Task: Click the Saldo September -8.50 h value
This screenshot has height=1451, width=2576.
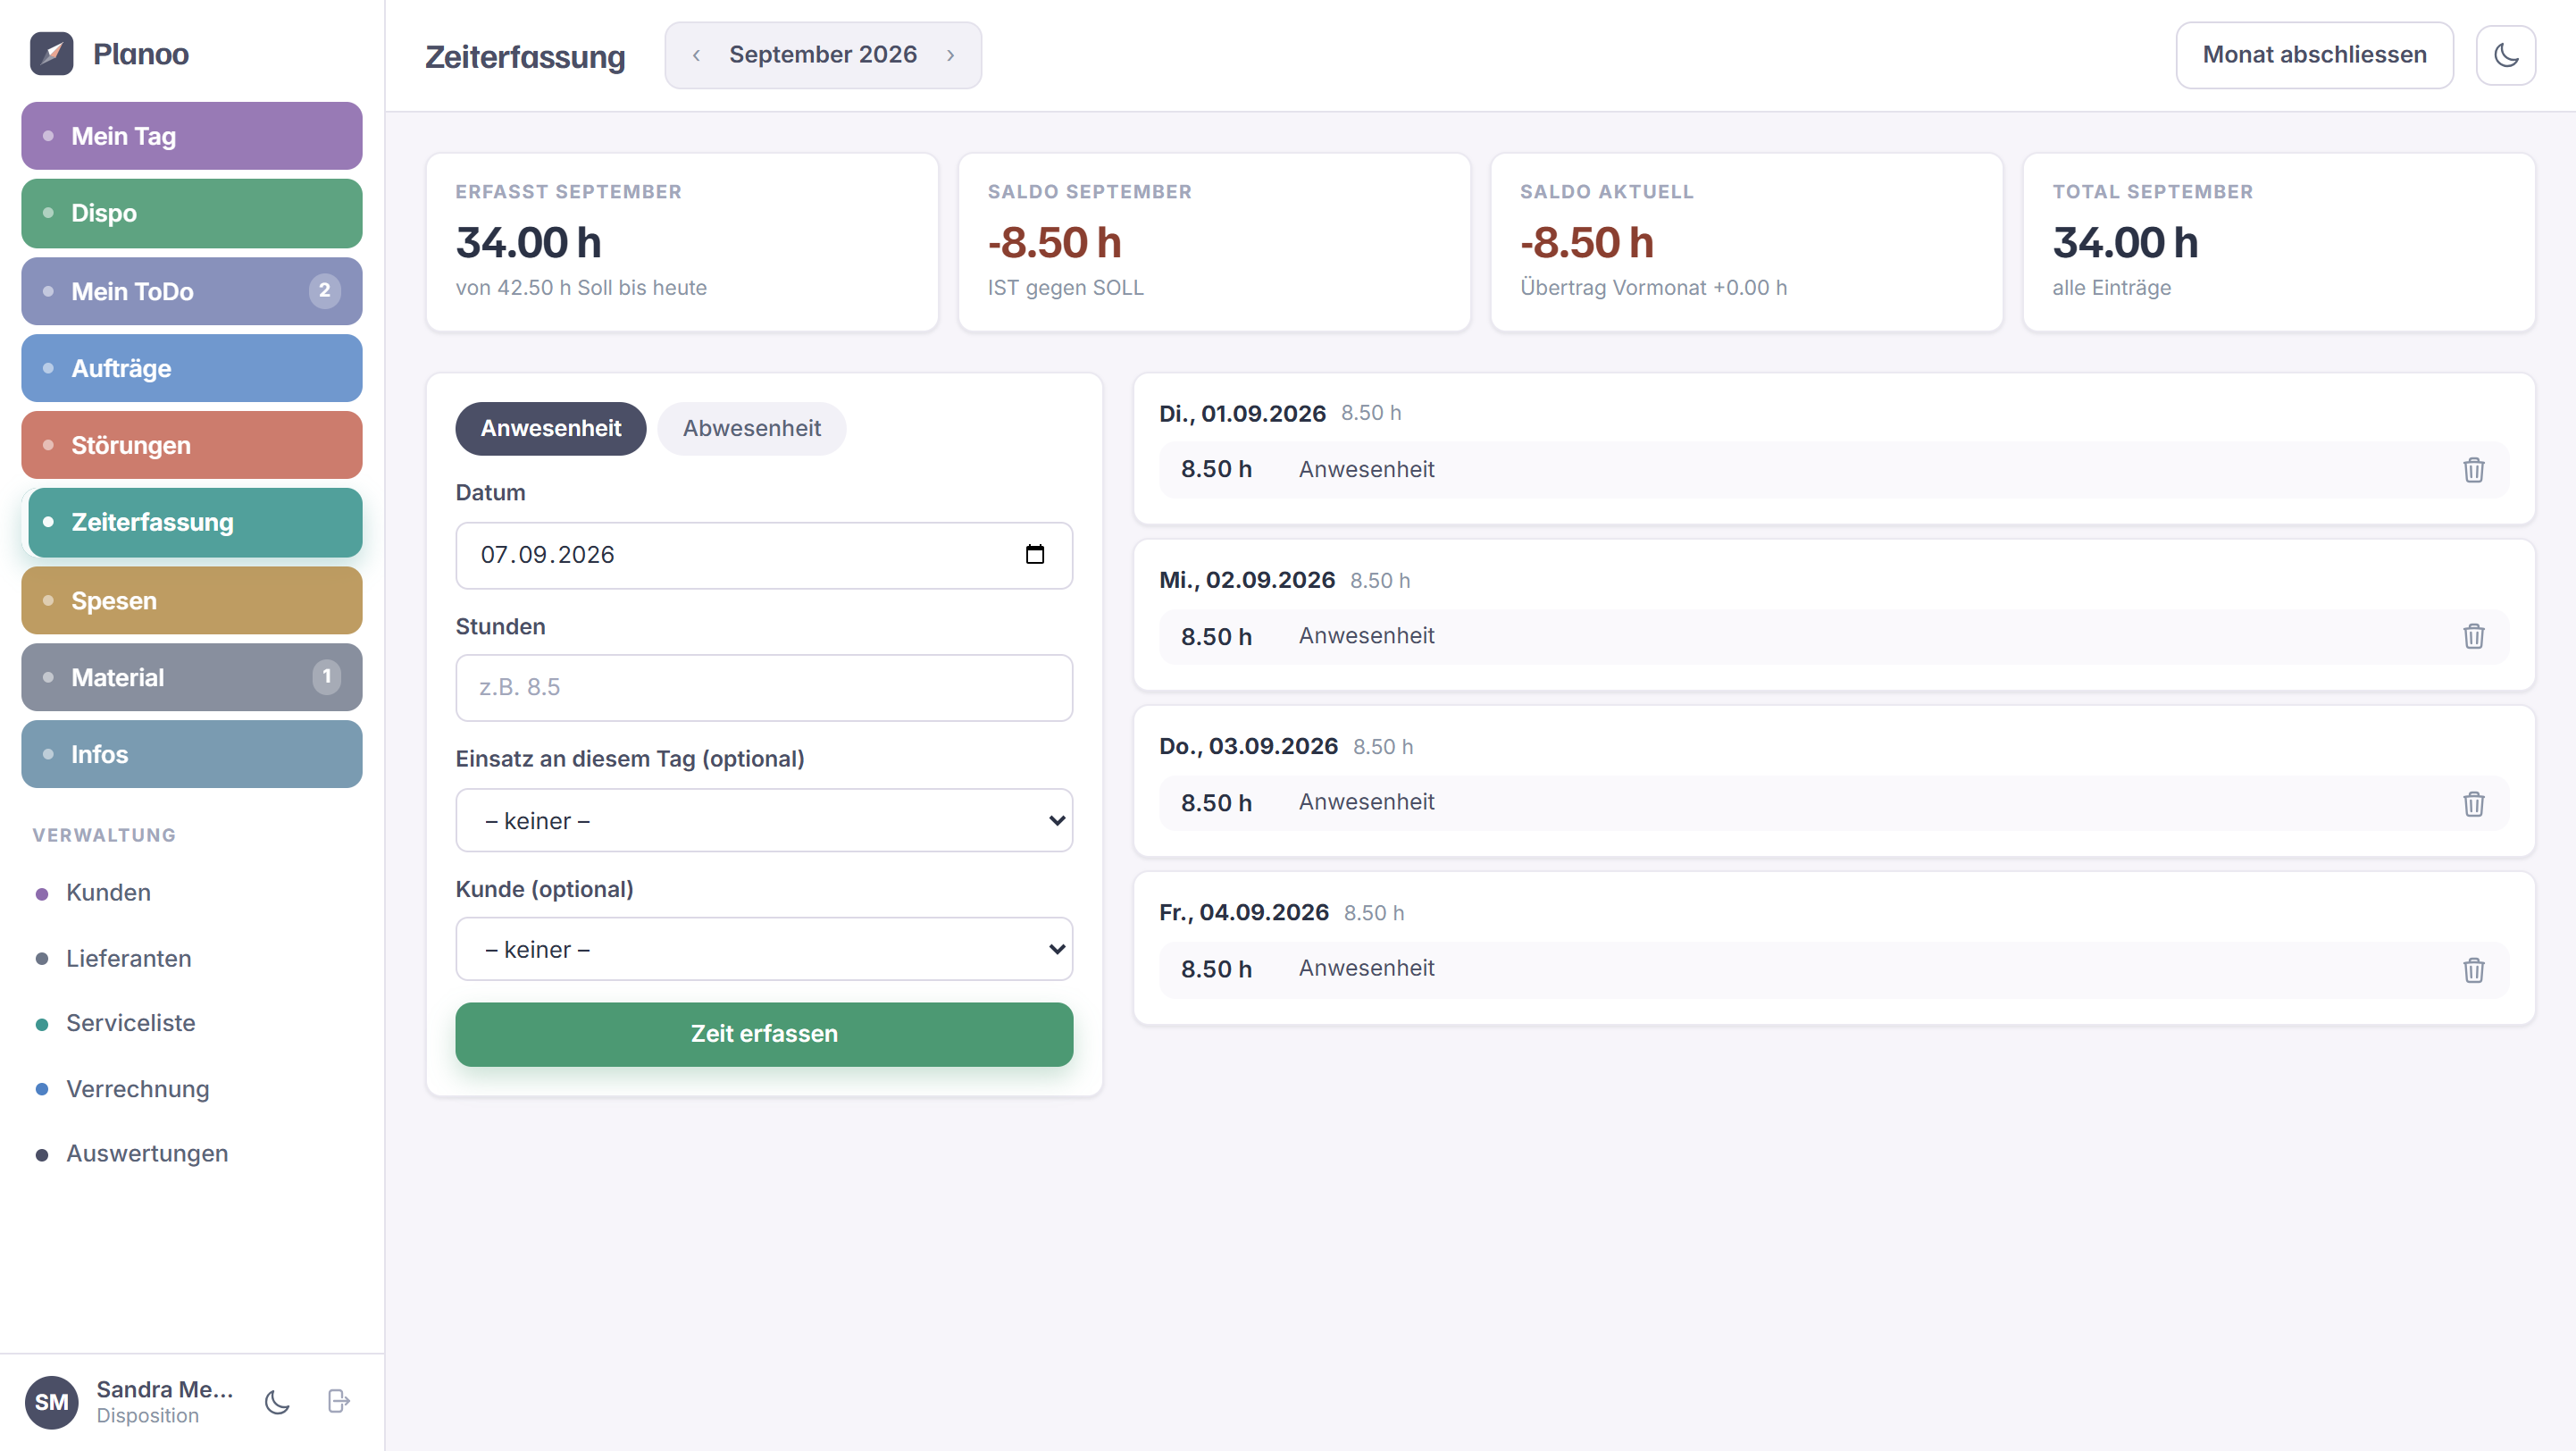Action: [1054, 243]
